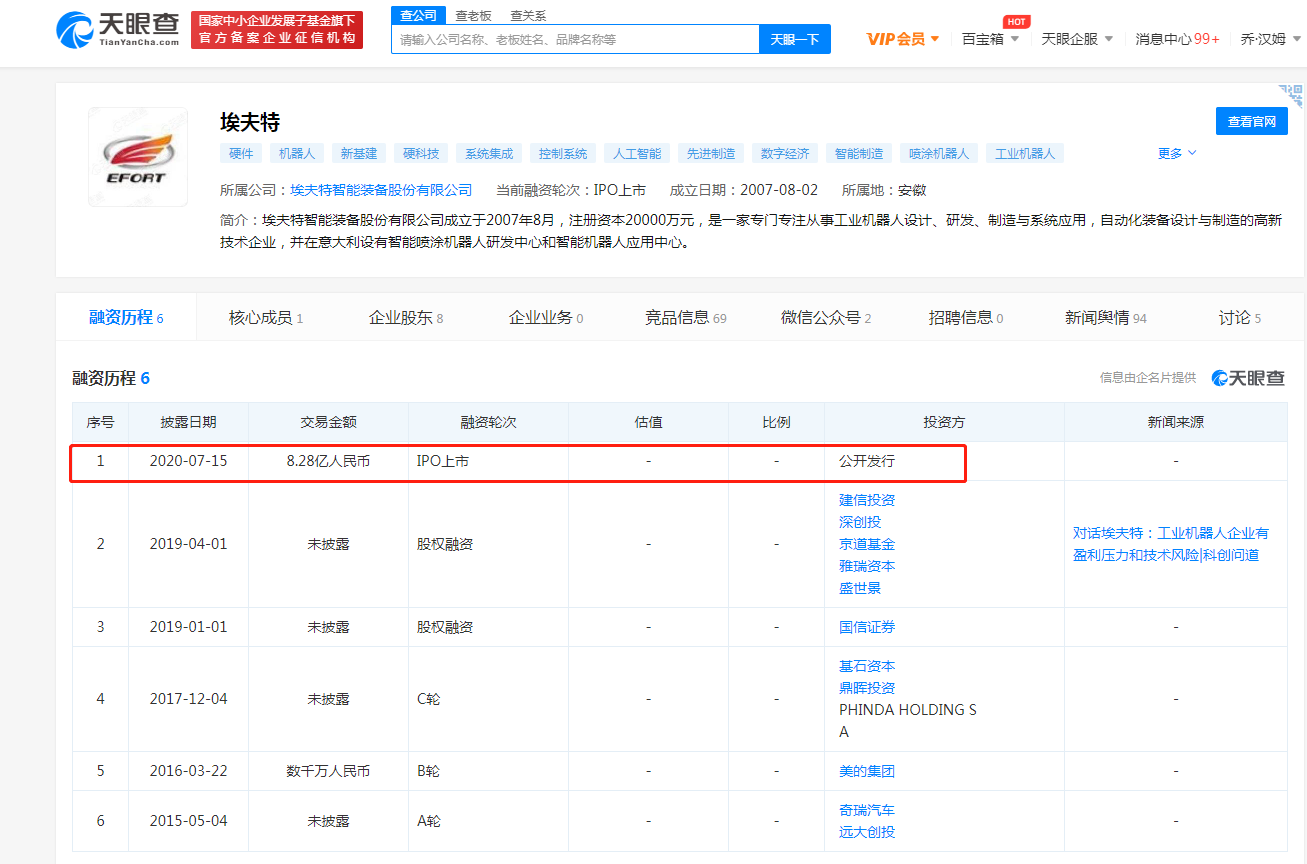
Task: Click the 人工智能 tag
Action: 637,154
